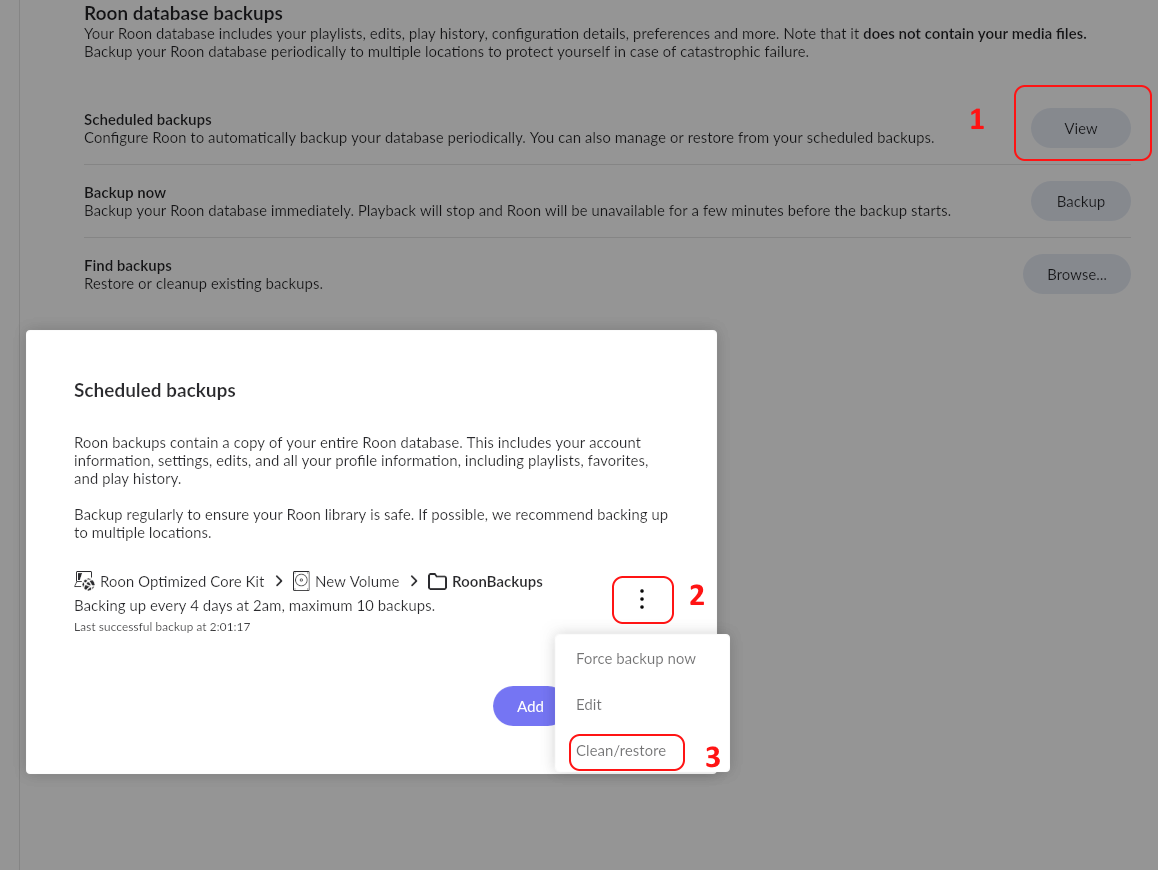The image size is (1158, 870).
Task: Click the Last successful backup timestamp
Action: coord(162,627)
